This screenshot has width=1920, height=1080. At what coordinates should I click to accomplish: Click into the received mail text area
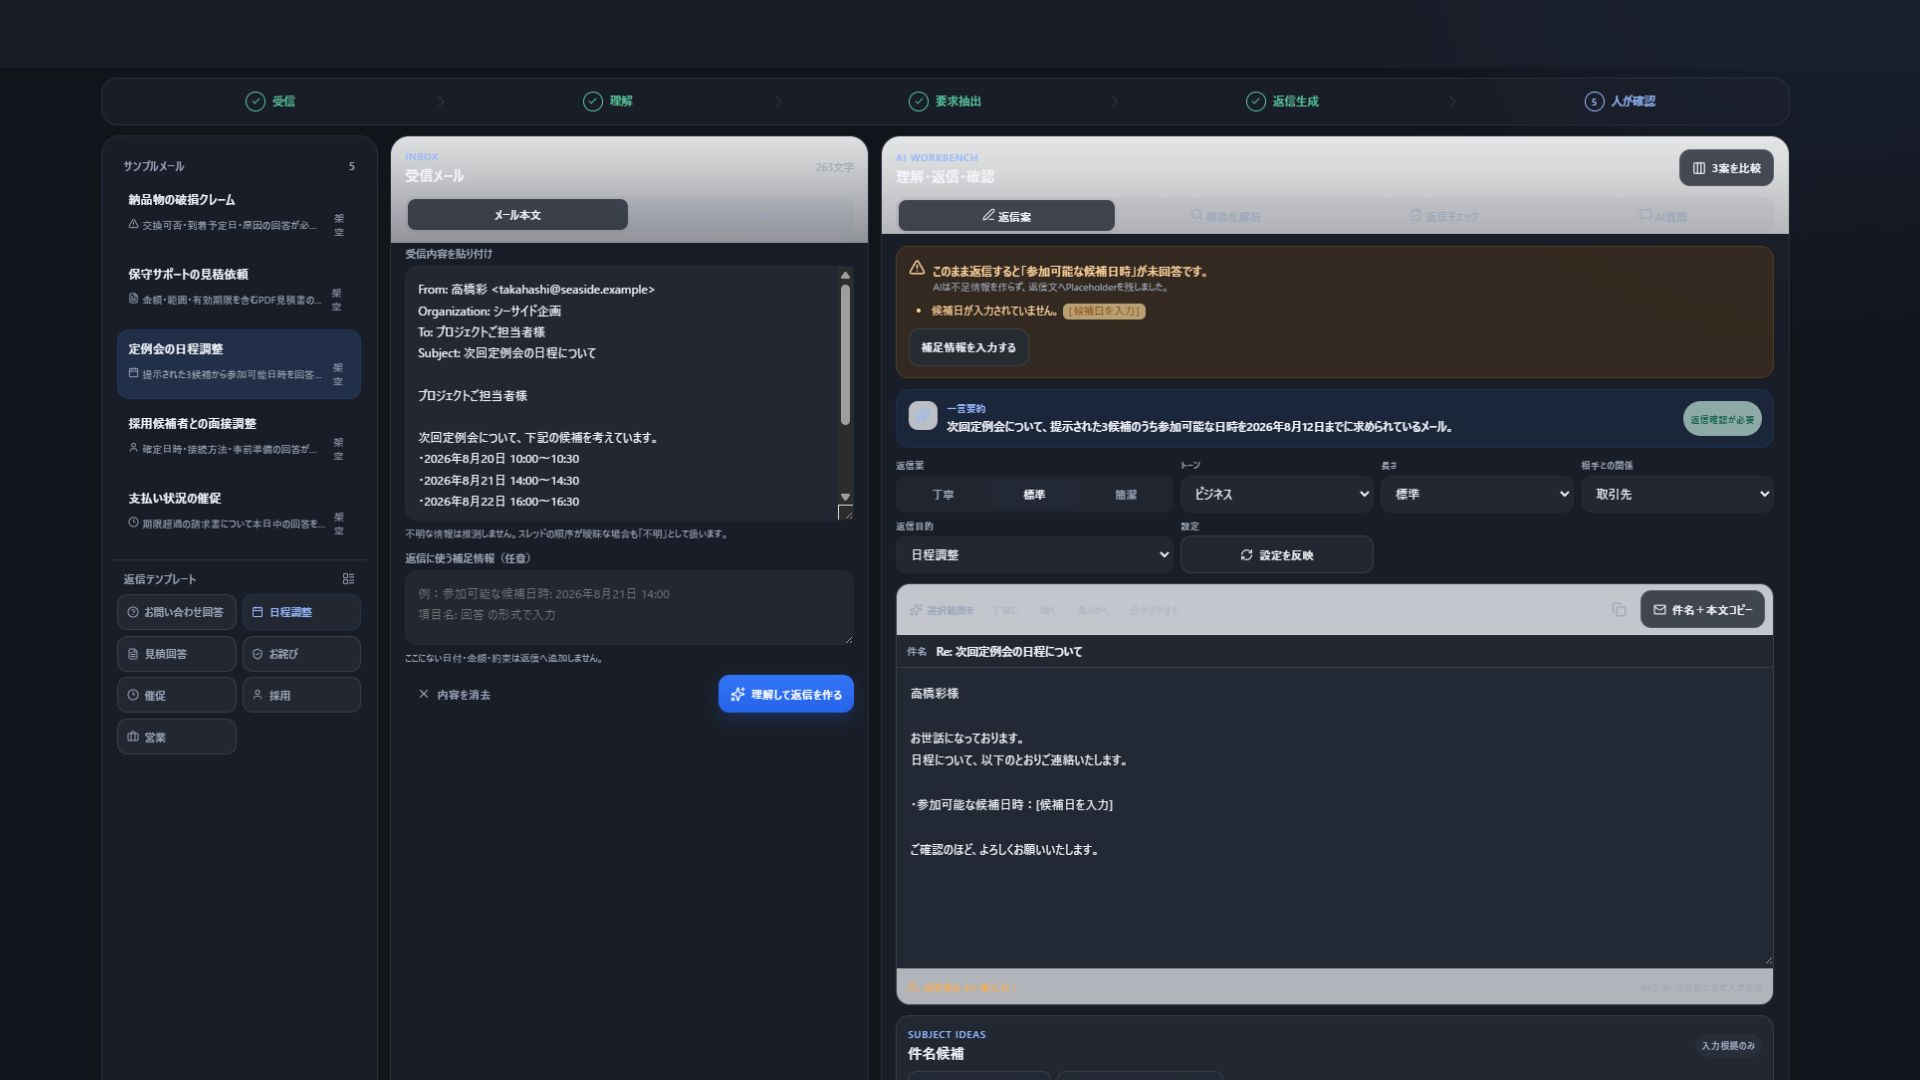[x=621, y=393]
